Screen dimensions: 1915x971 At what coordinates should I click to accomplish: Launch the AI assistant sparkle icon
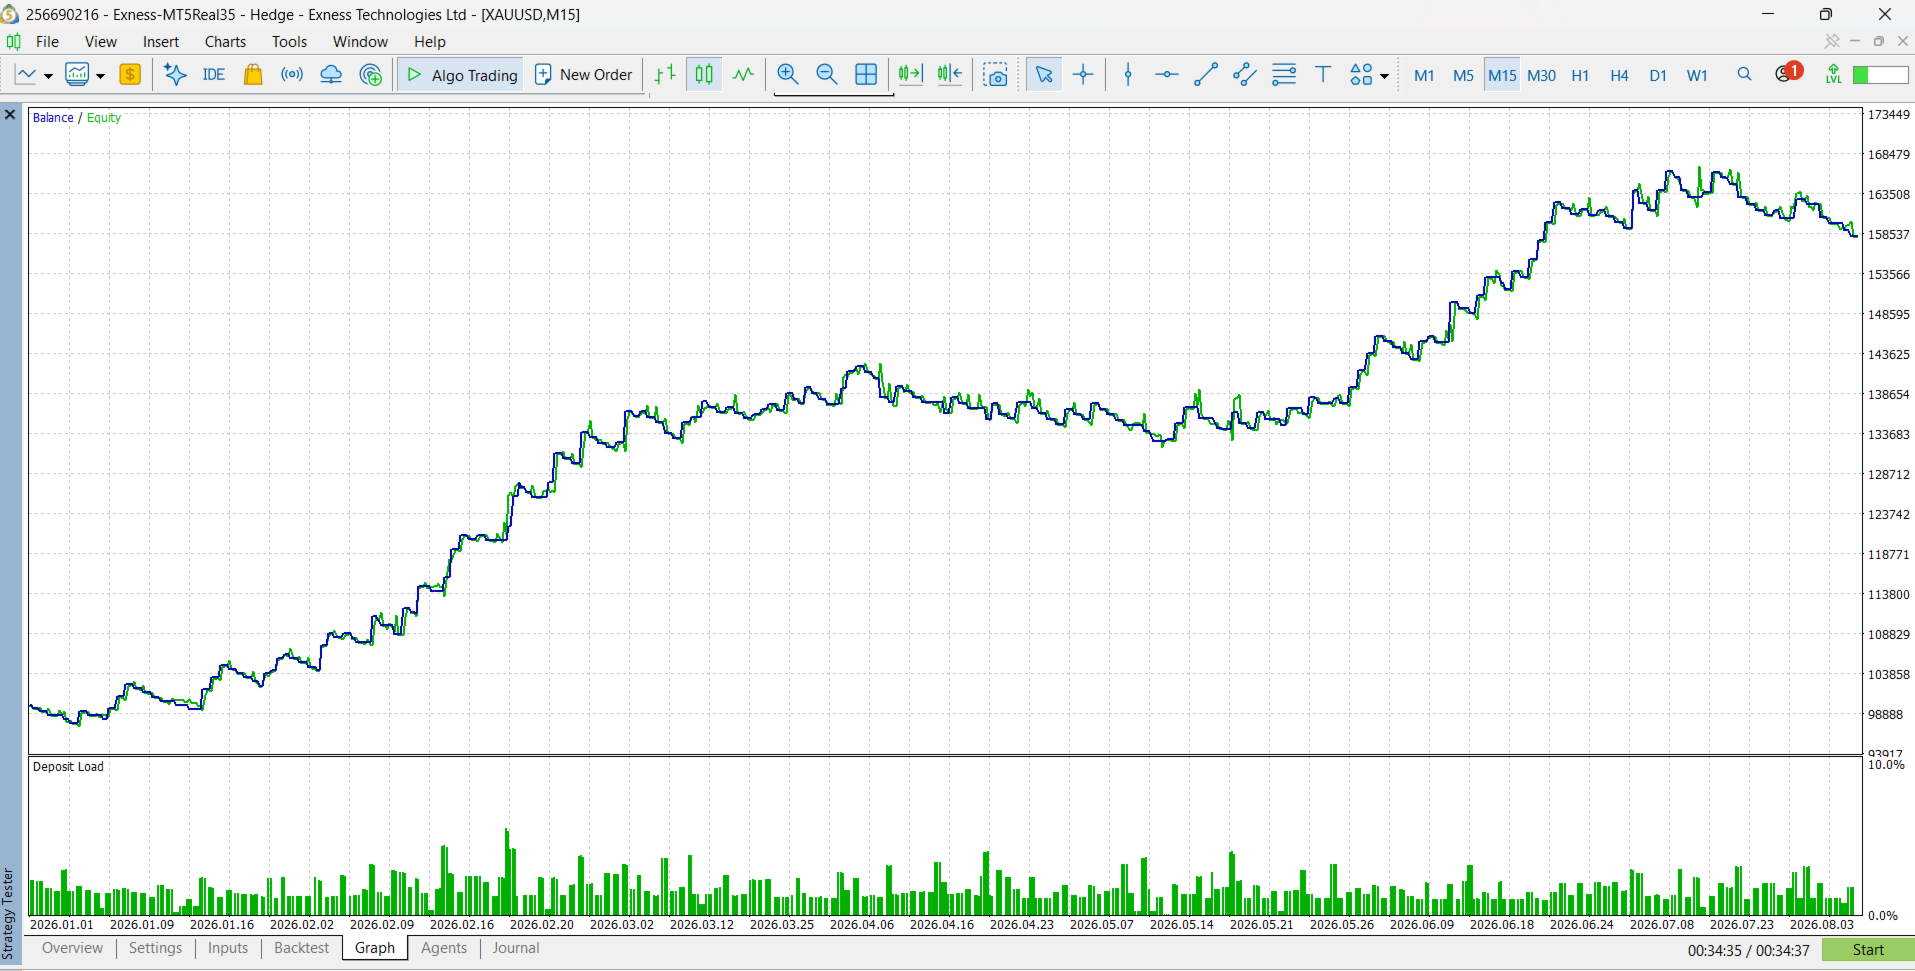click(175, 74)
